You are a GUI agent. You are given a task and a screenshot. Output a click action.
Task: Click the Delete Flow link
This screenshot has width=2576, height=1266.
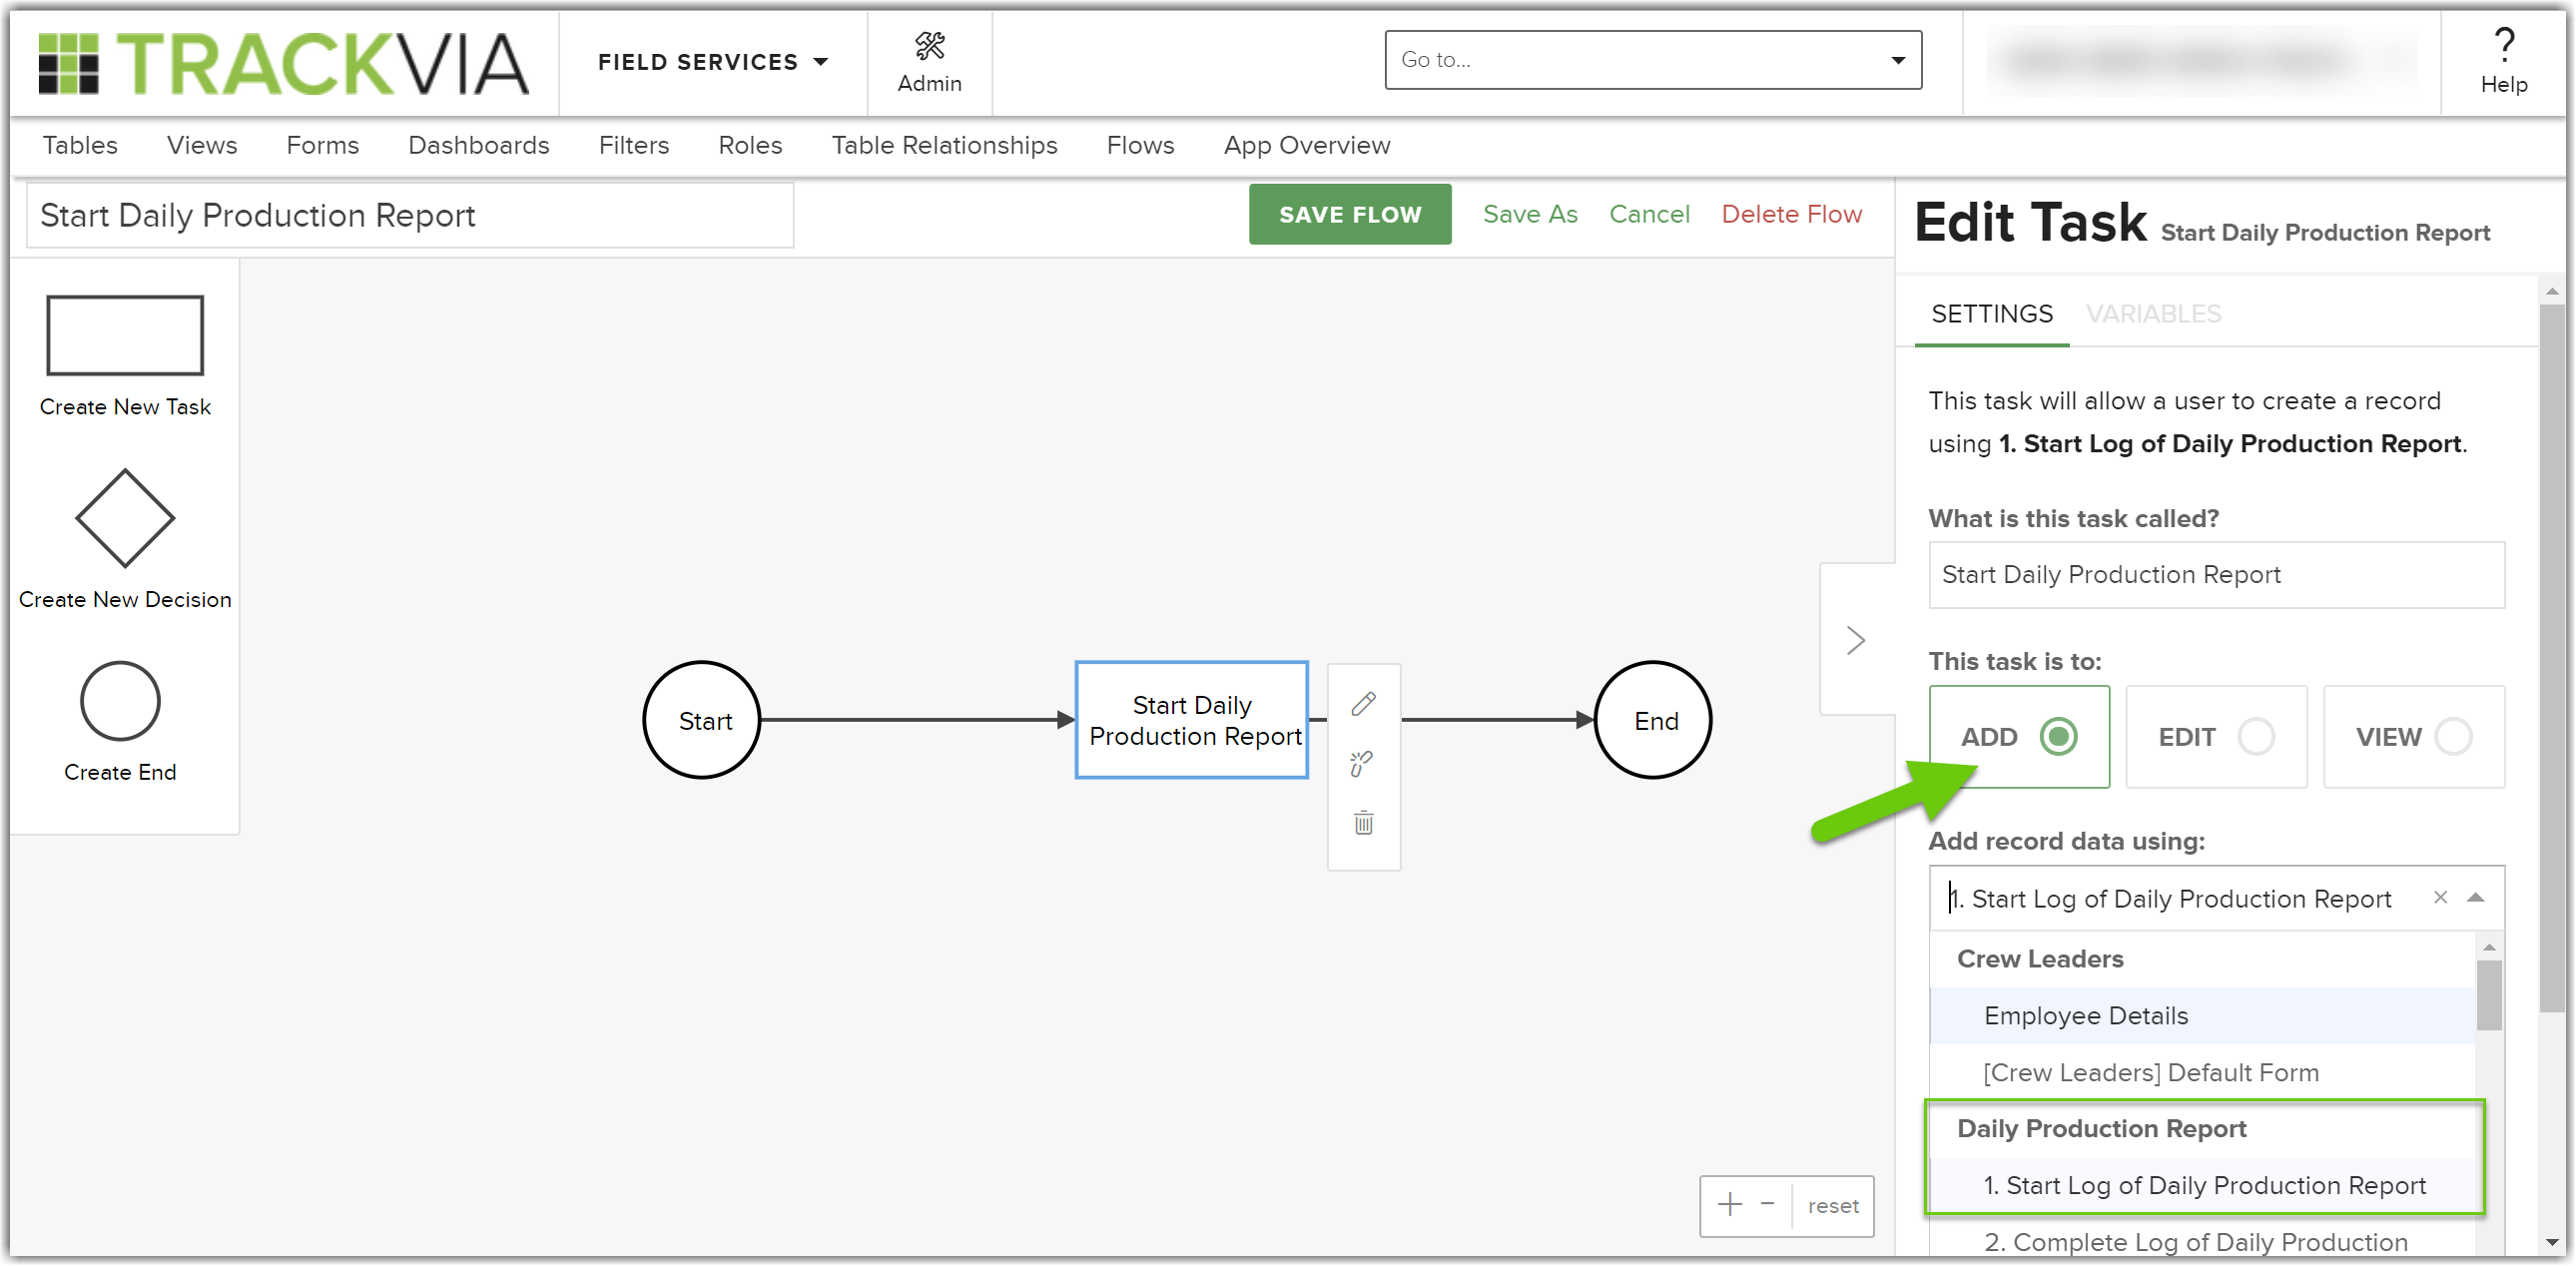1791,214
